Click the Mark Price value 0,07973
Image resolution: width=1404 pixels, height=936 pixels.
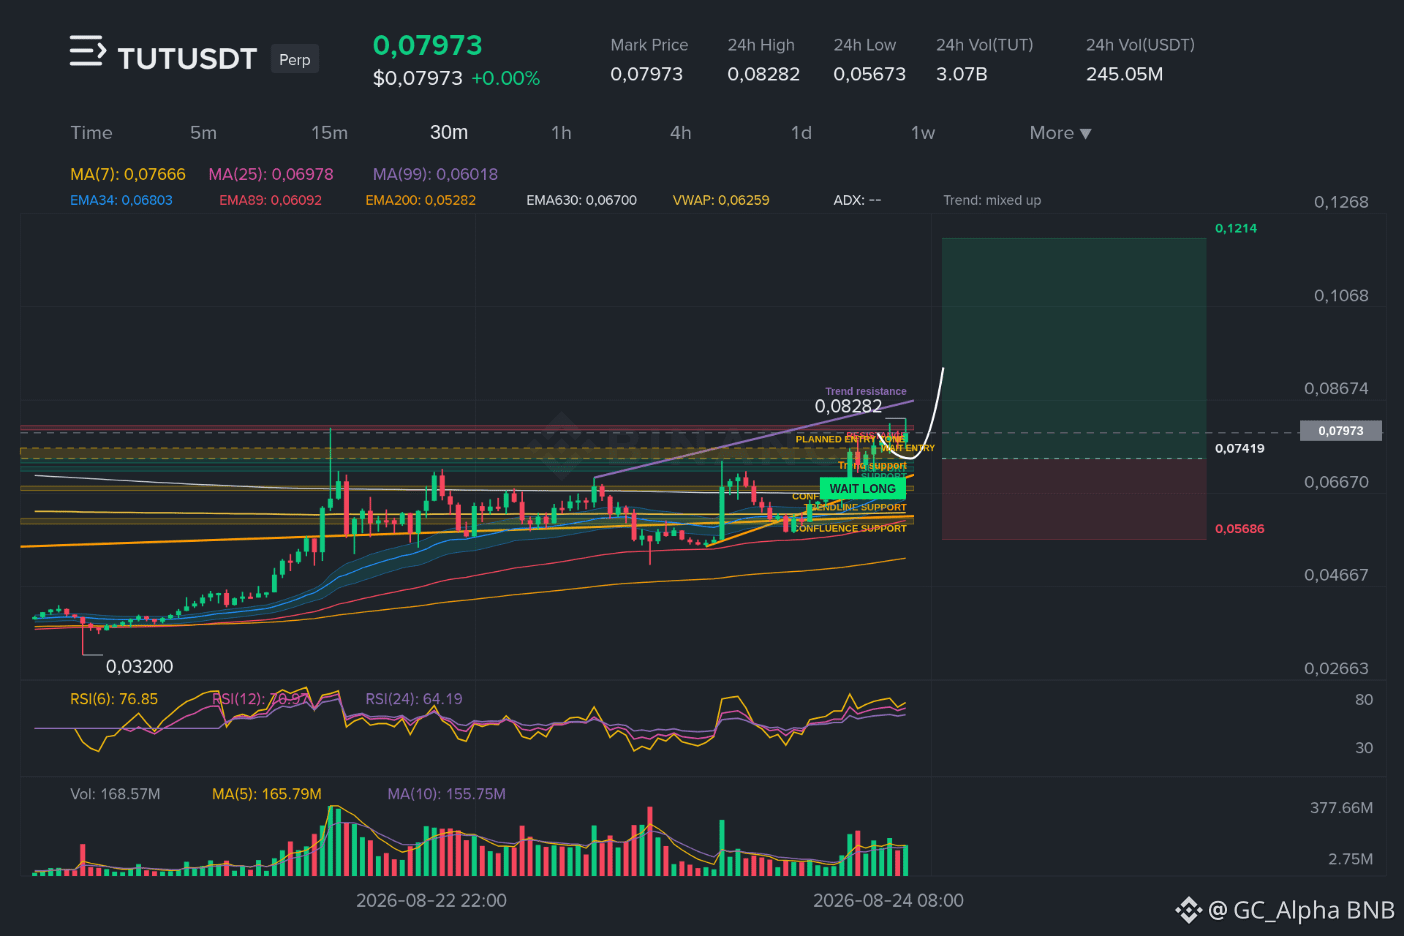point(646,74)
